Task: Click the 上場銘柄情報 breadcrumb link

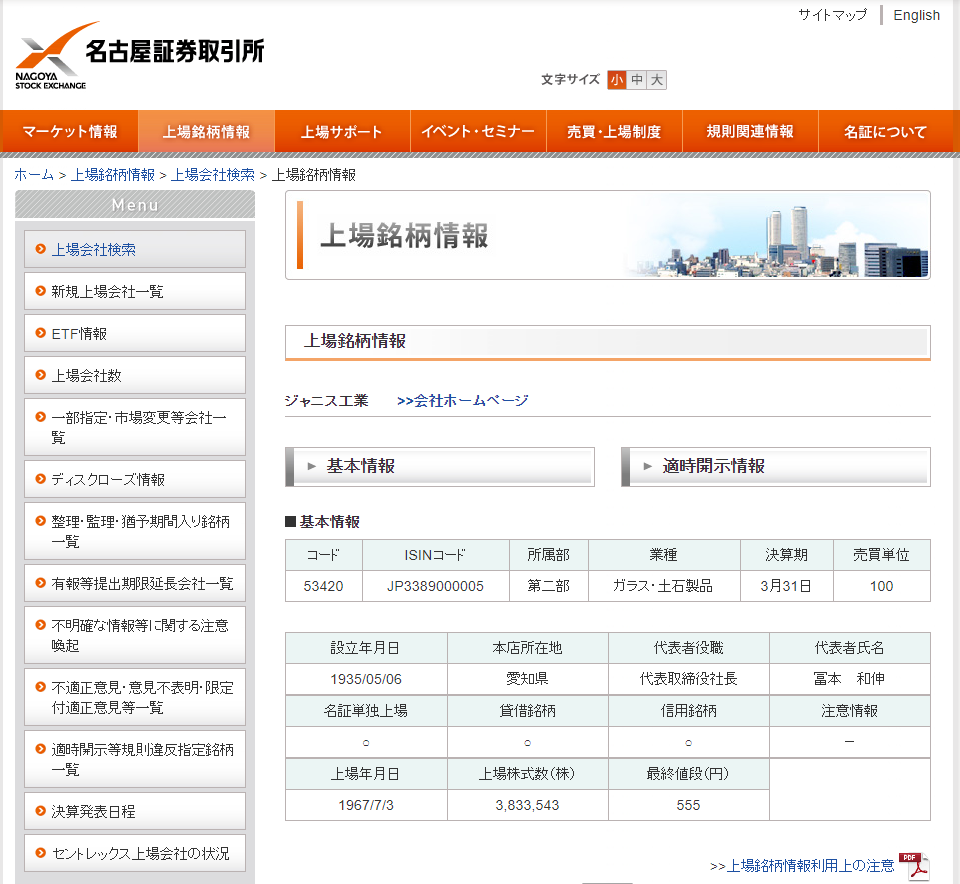Action: pos(113,174)
